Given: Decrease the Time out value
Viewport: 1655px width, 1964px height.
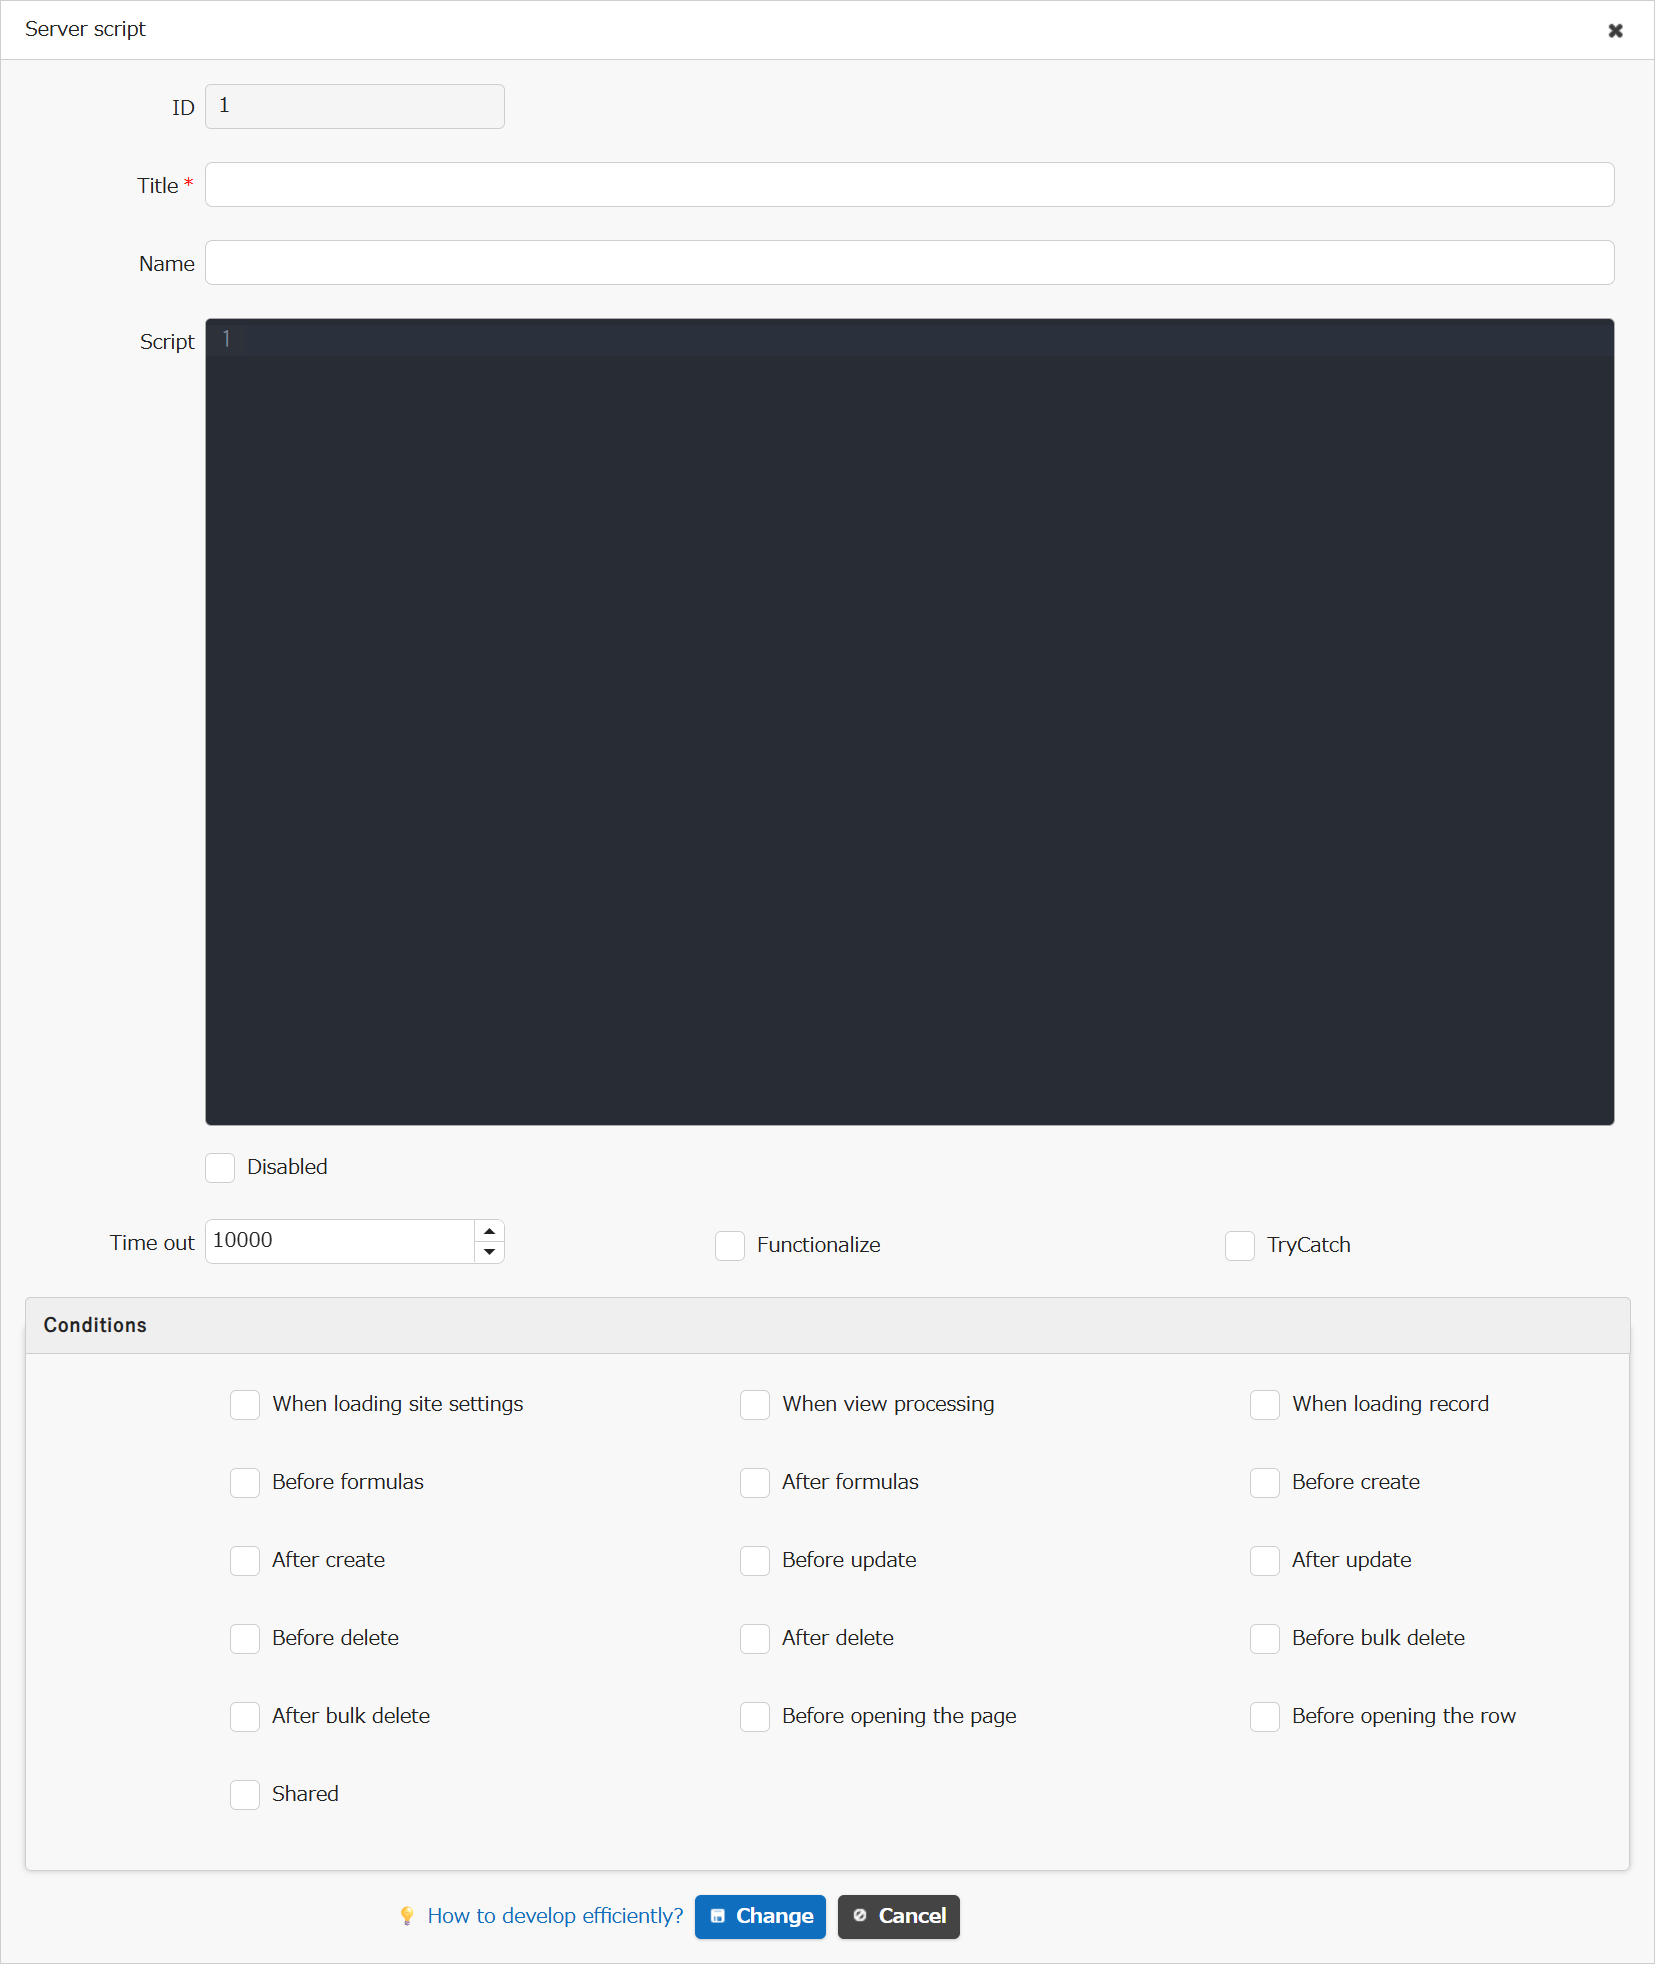Looking at the screenshot, I should point(490,1252).
